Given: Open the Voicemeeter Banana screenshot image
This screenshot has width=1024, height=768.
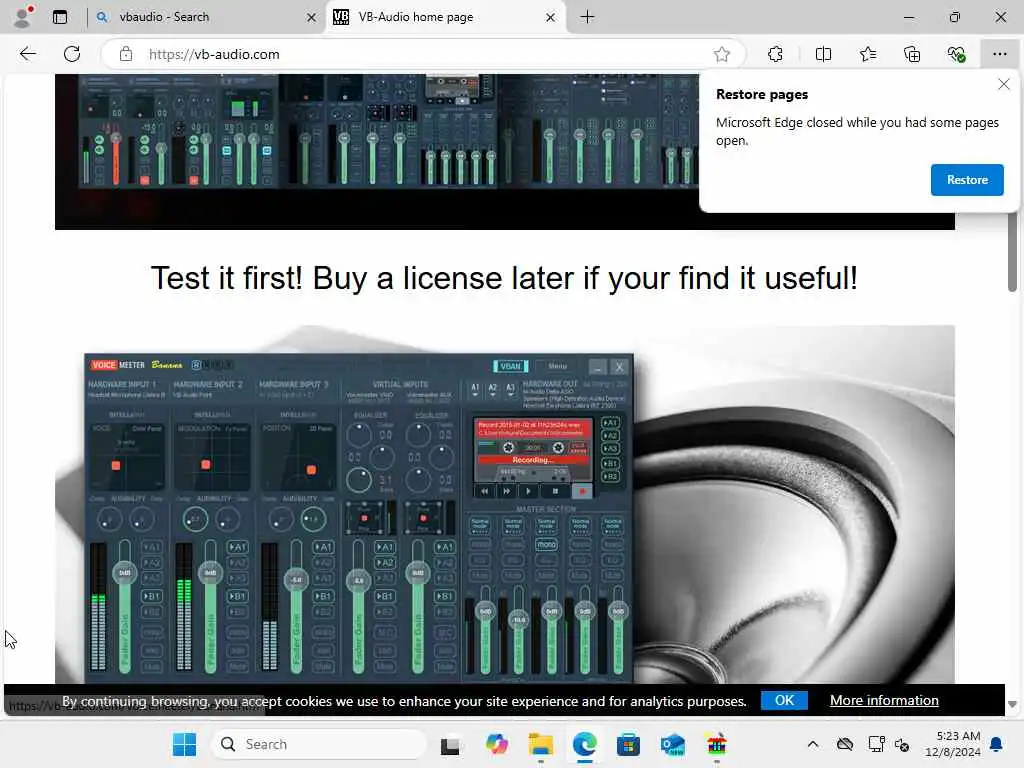Looking at the screenshot, I should pyautogui.click(x=505, y=504).
